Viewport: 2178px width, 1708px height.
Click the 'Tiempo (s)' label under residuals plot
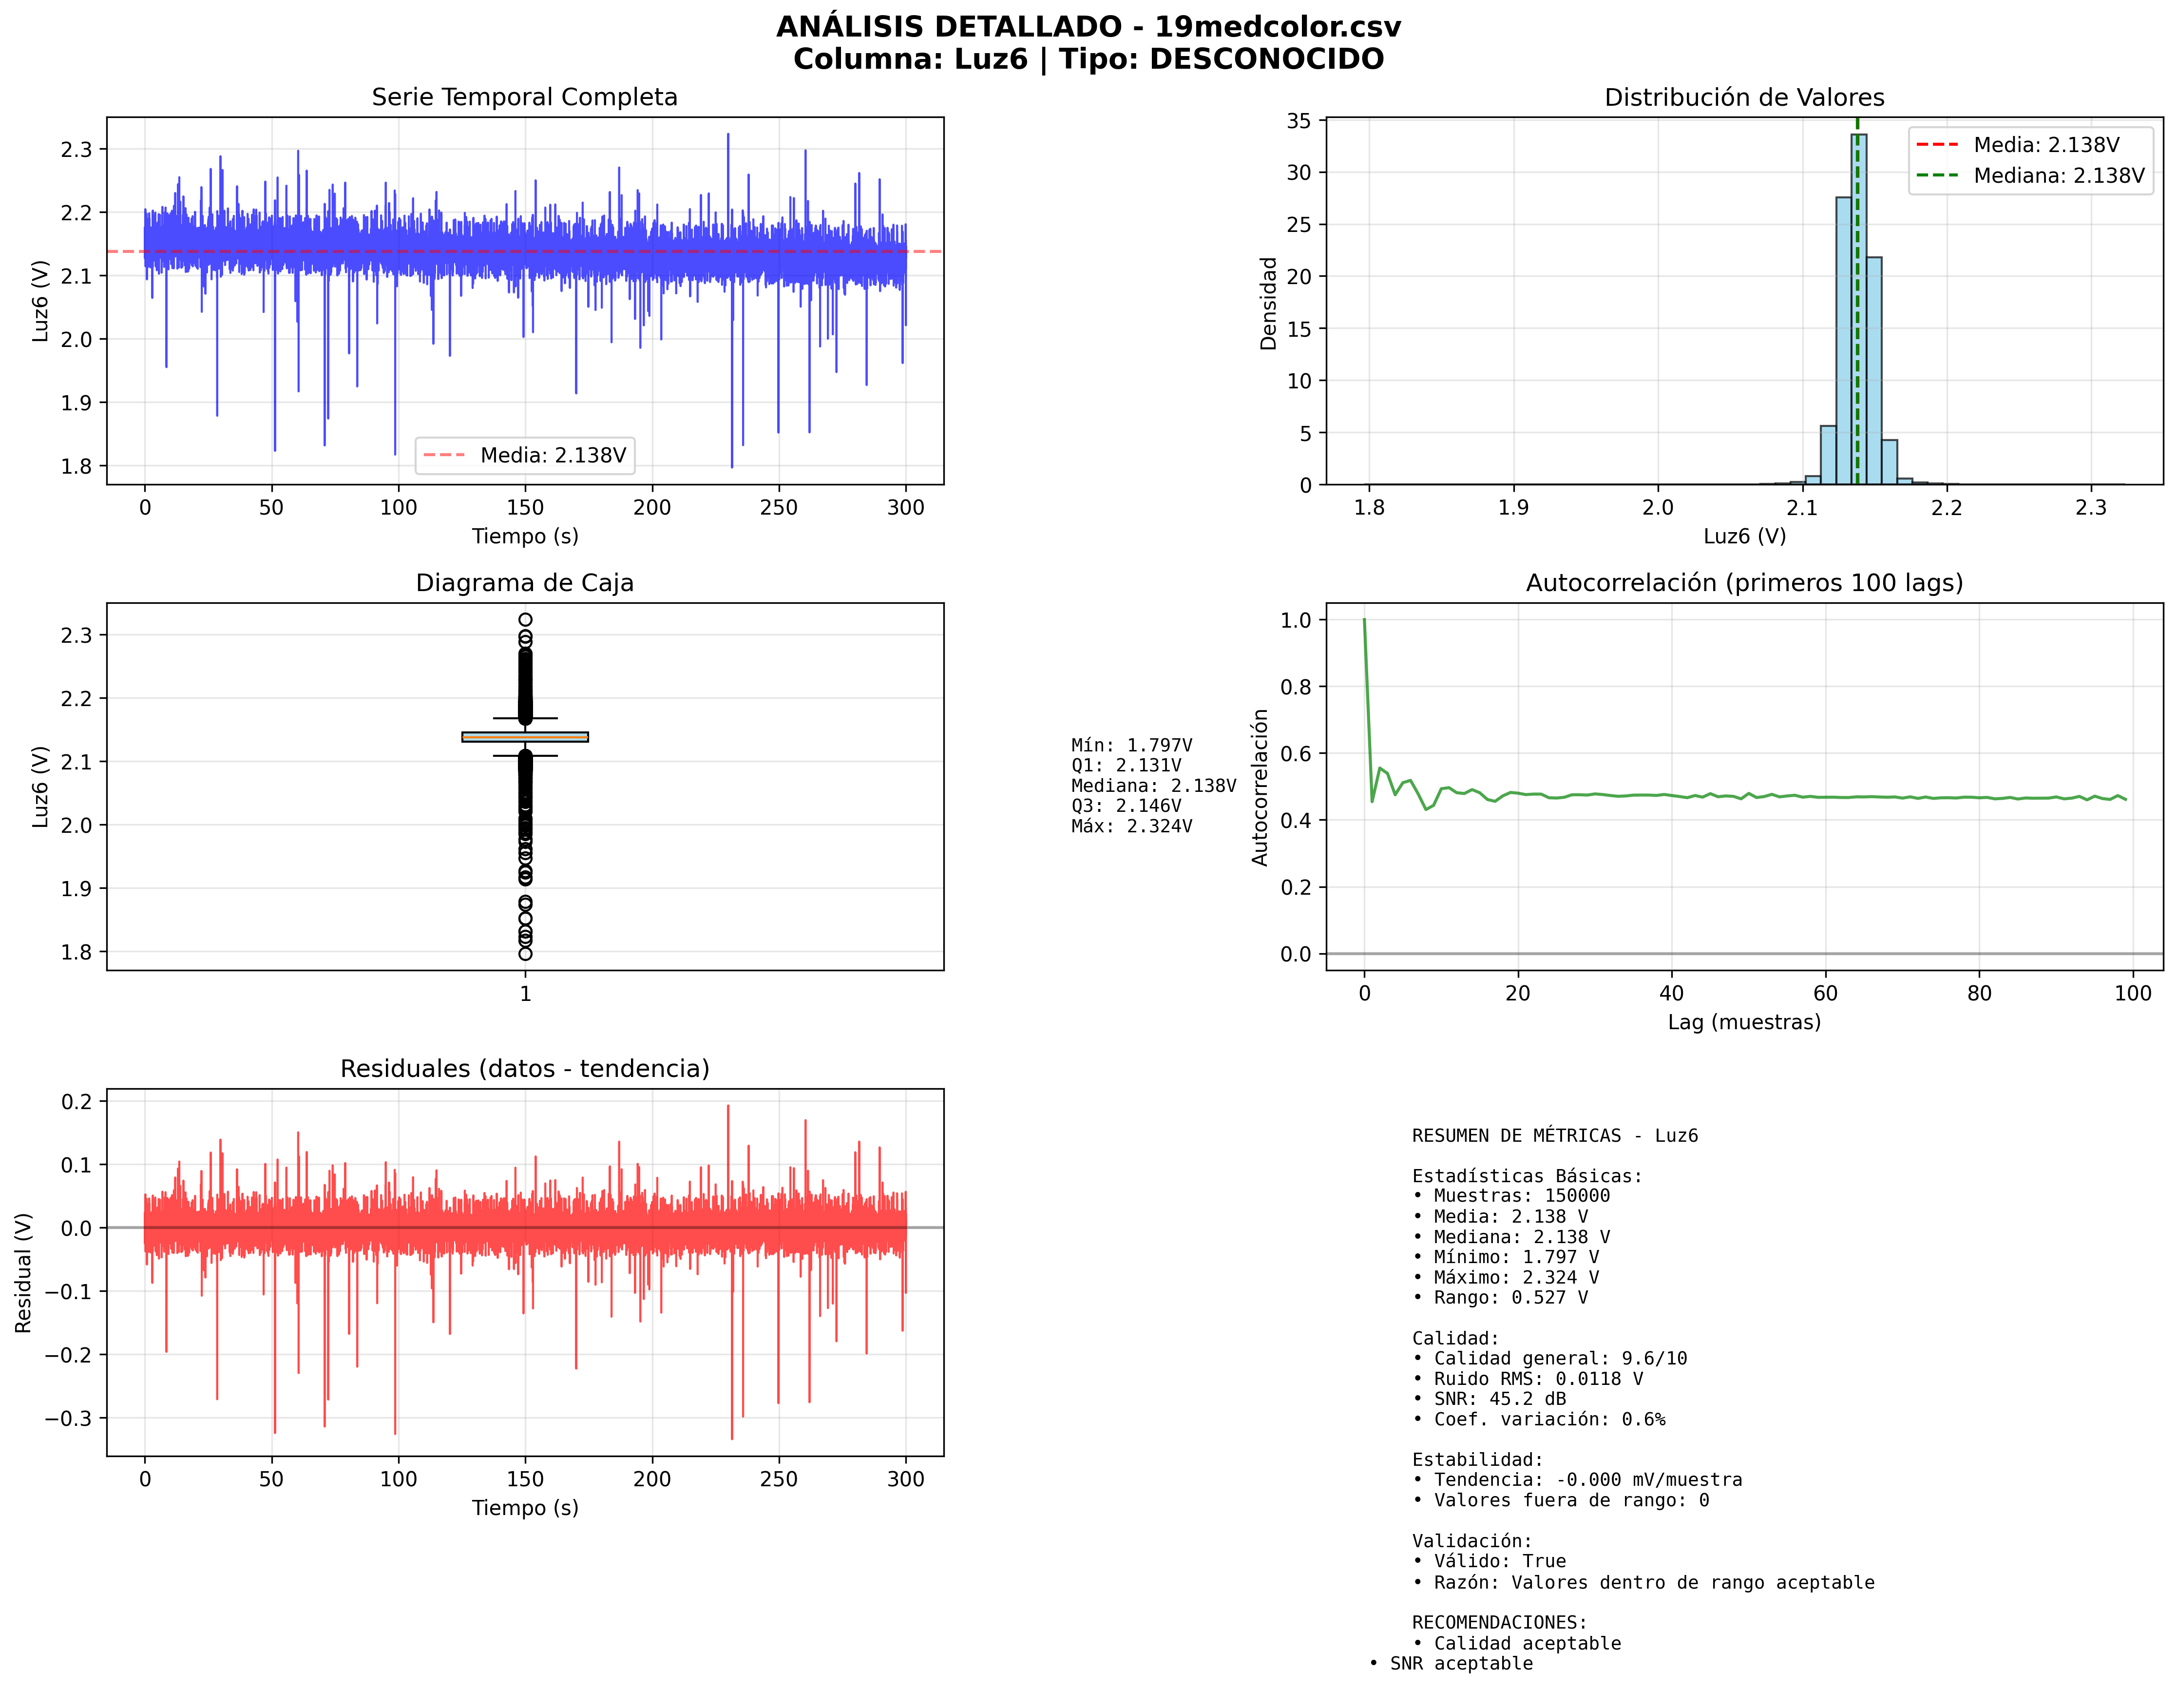525,1508
